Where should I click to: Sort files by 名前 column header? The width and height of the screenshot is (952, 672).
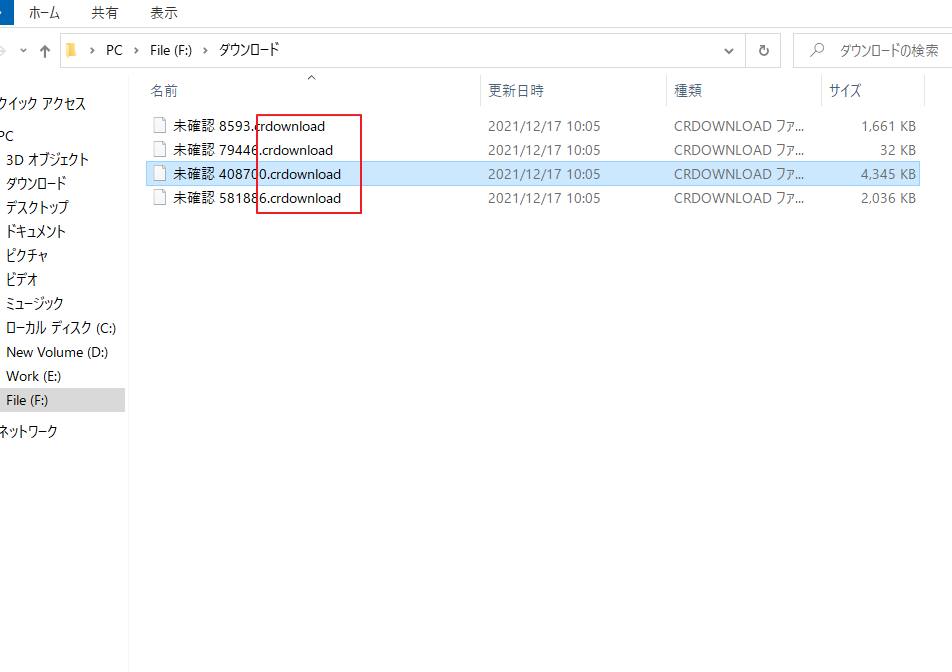(x=164, y=91)
